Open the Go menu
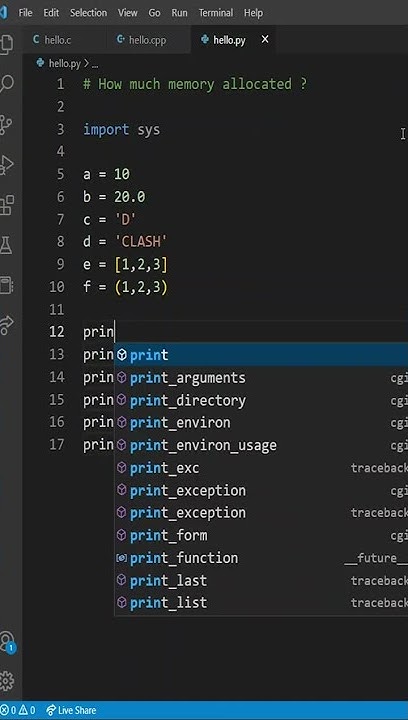The width and height of the screenshot is (408, 720). point(154,13)
